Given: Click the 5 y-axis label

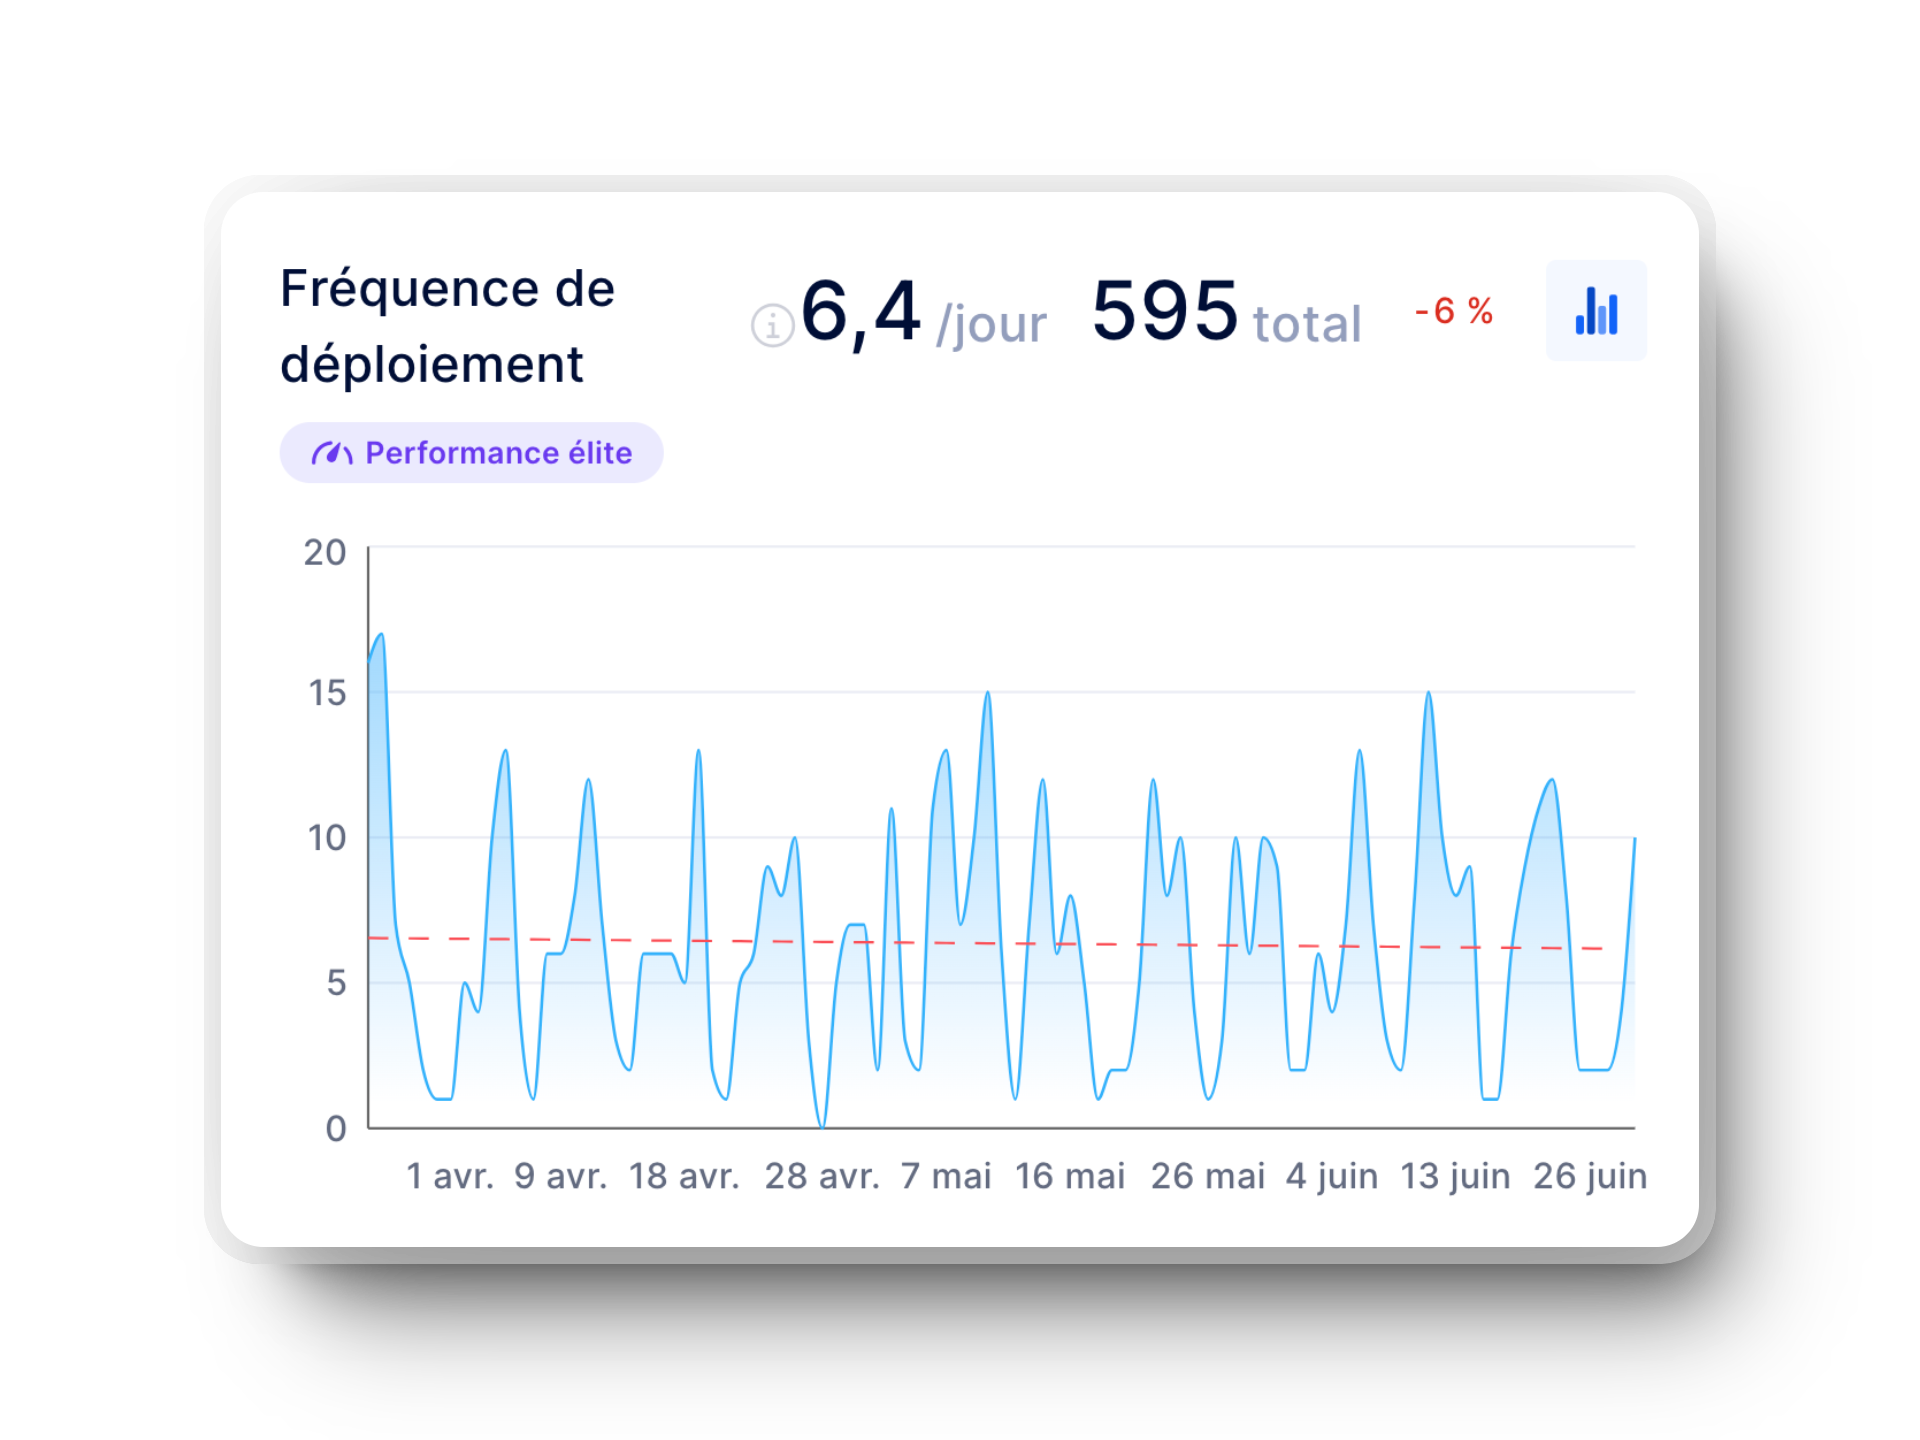Looking at the screenshot, I should pyautogui.click(x=336, y=983).
